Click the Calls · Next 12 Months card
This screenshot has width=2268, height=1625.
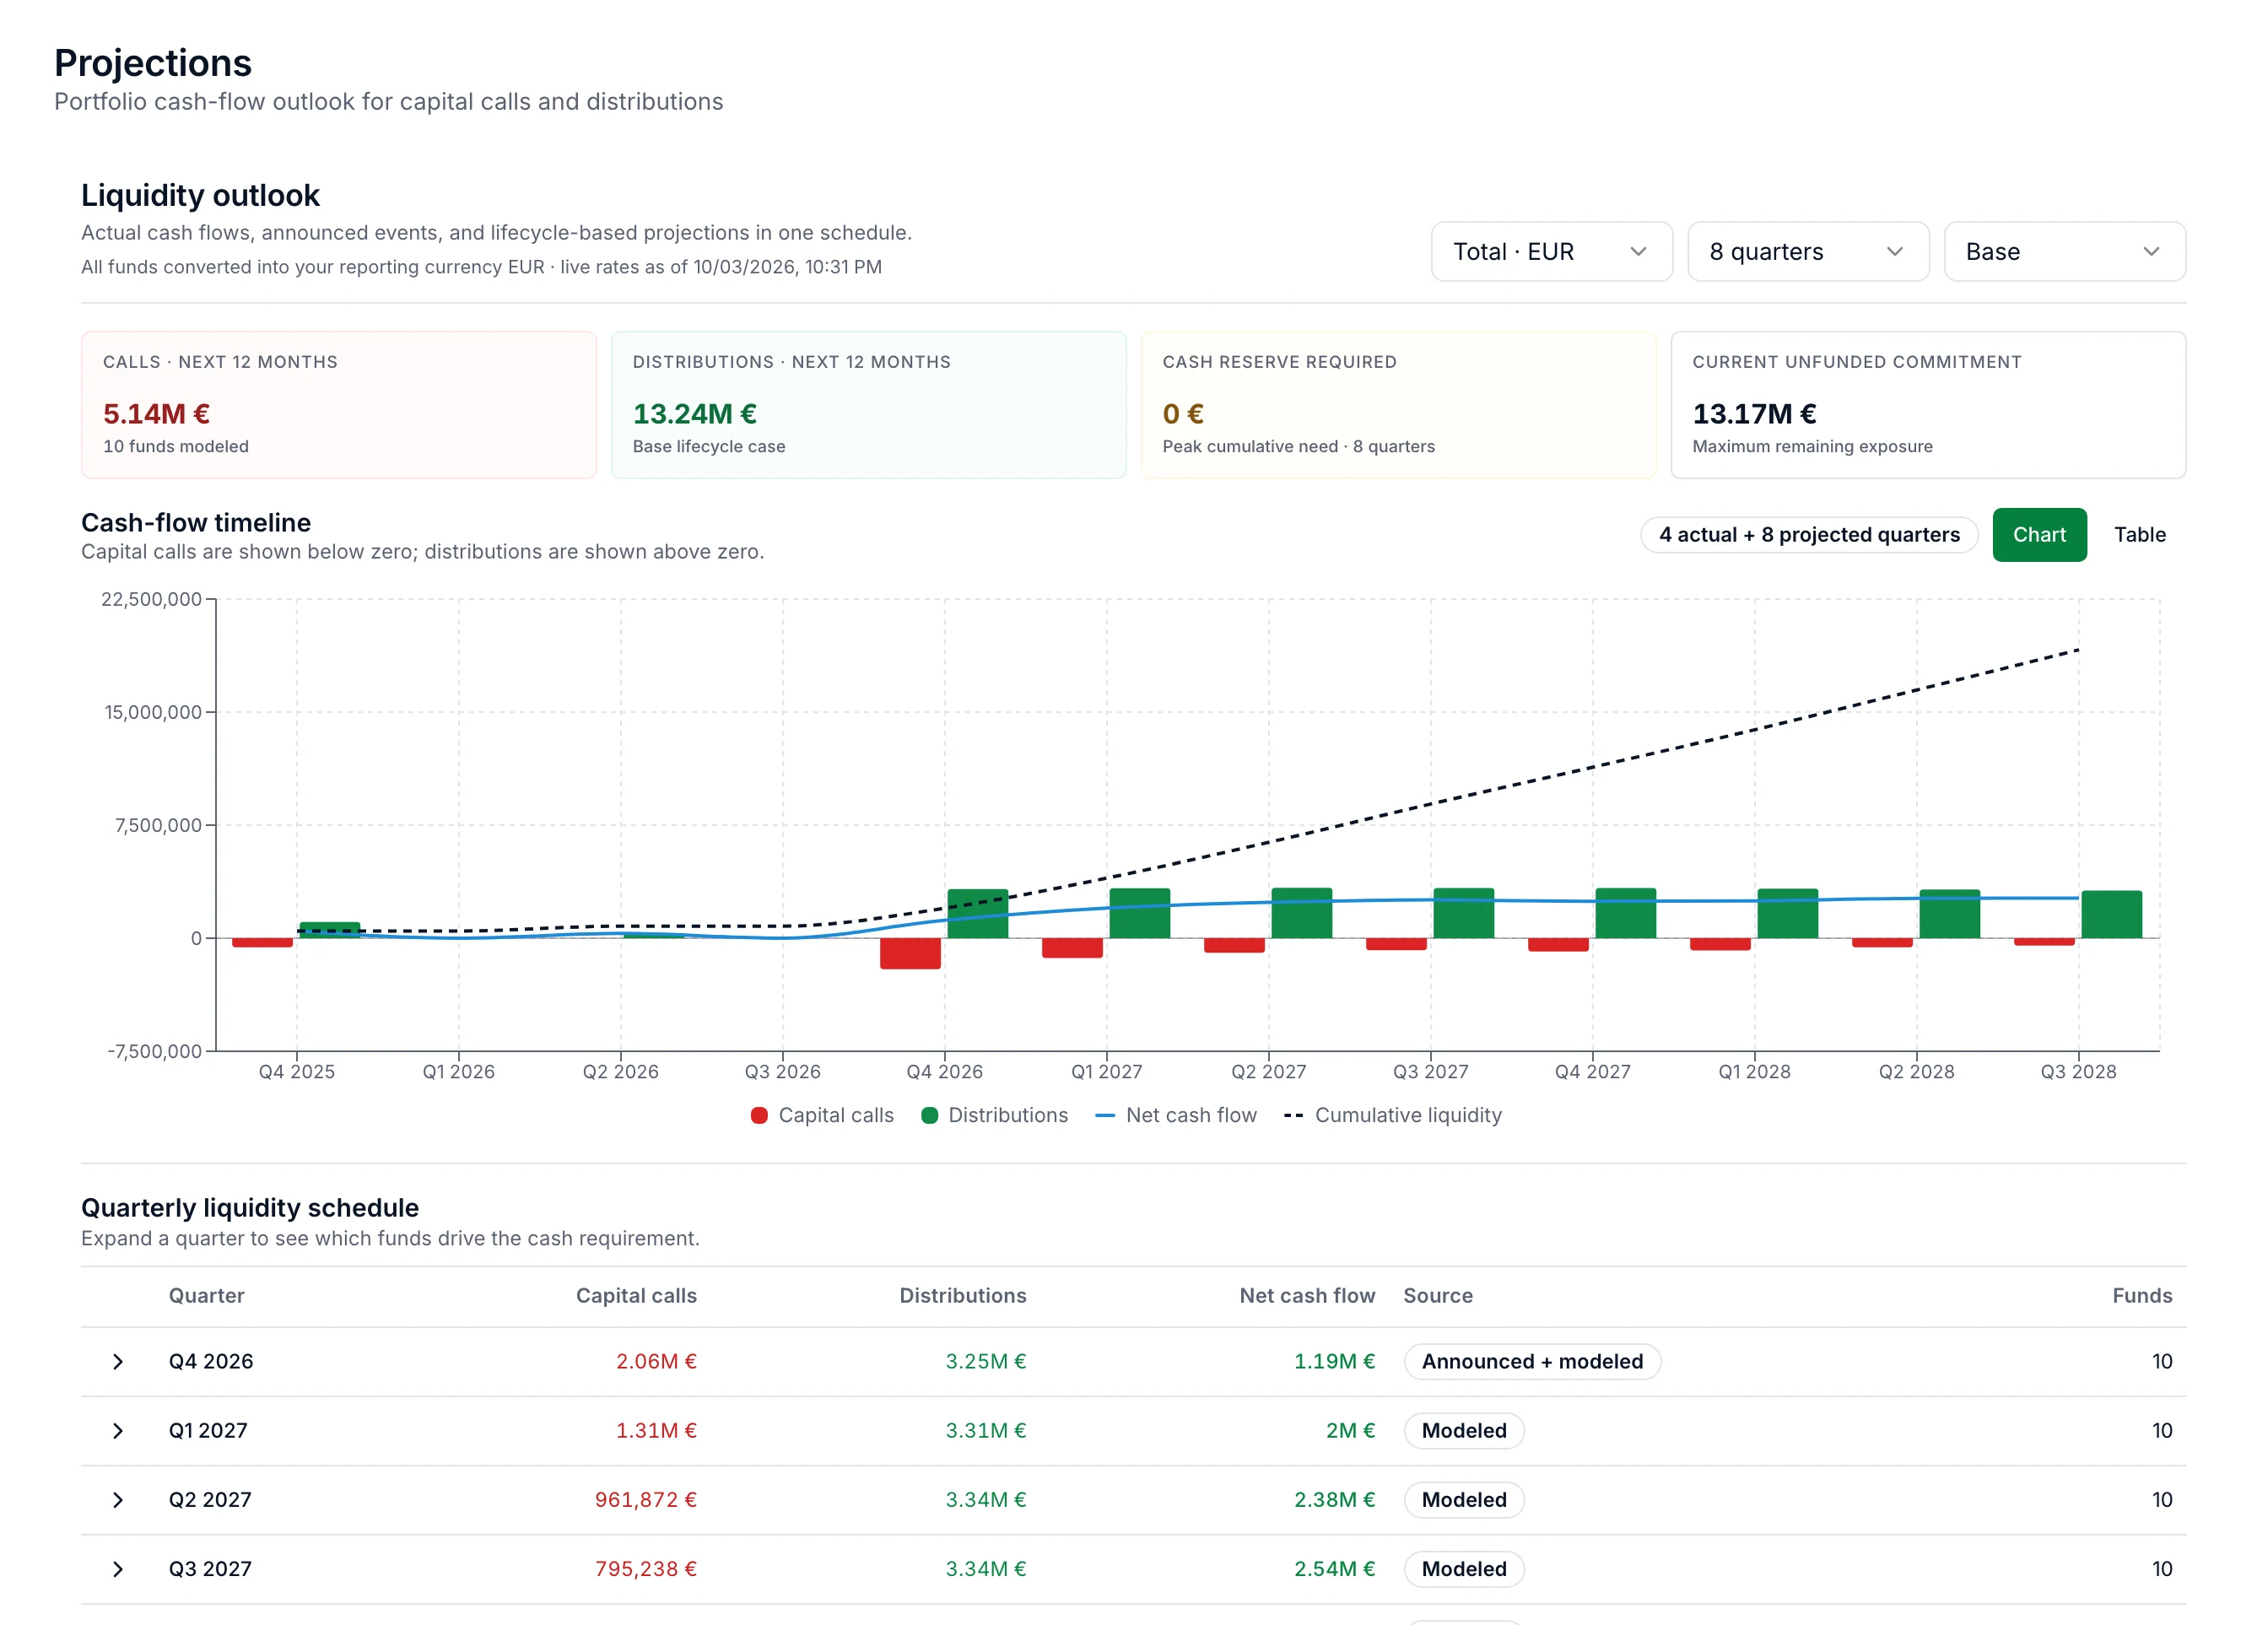tap(339, 405)
